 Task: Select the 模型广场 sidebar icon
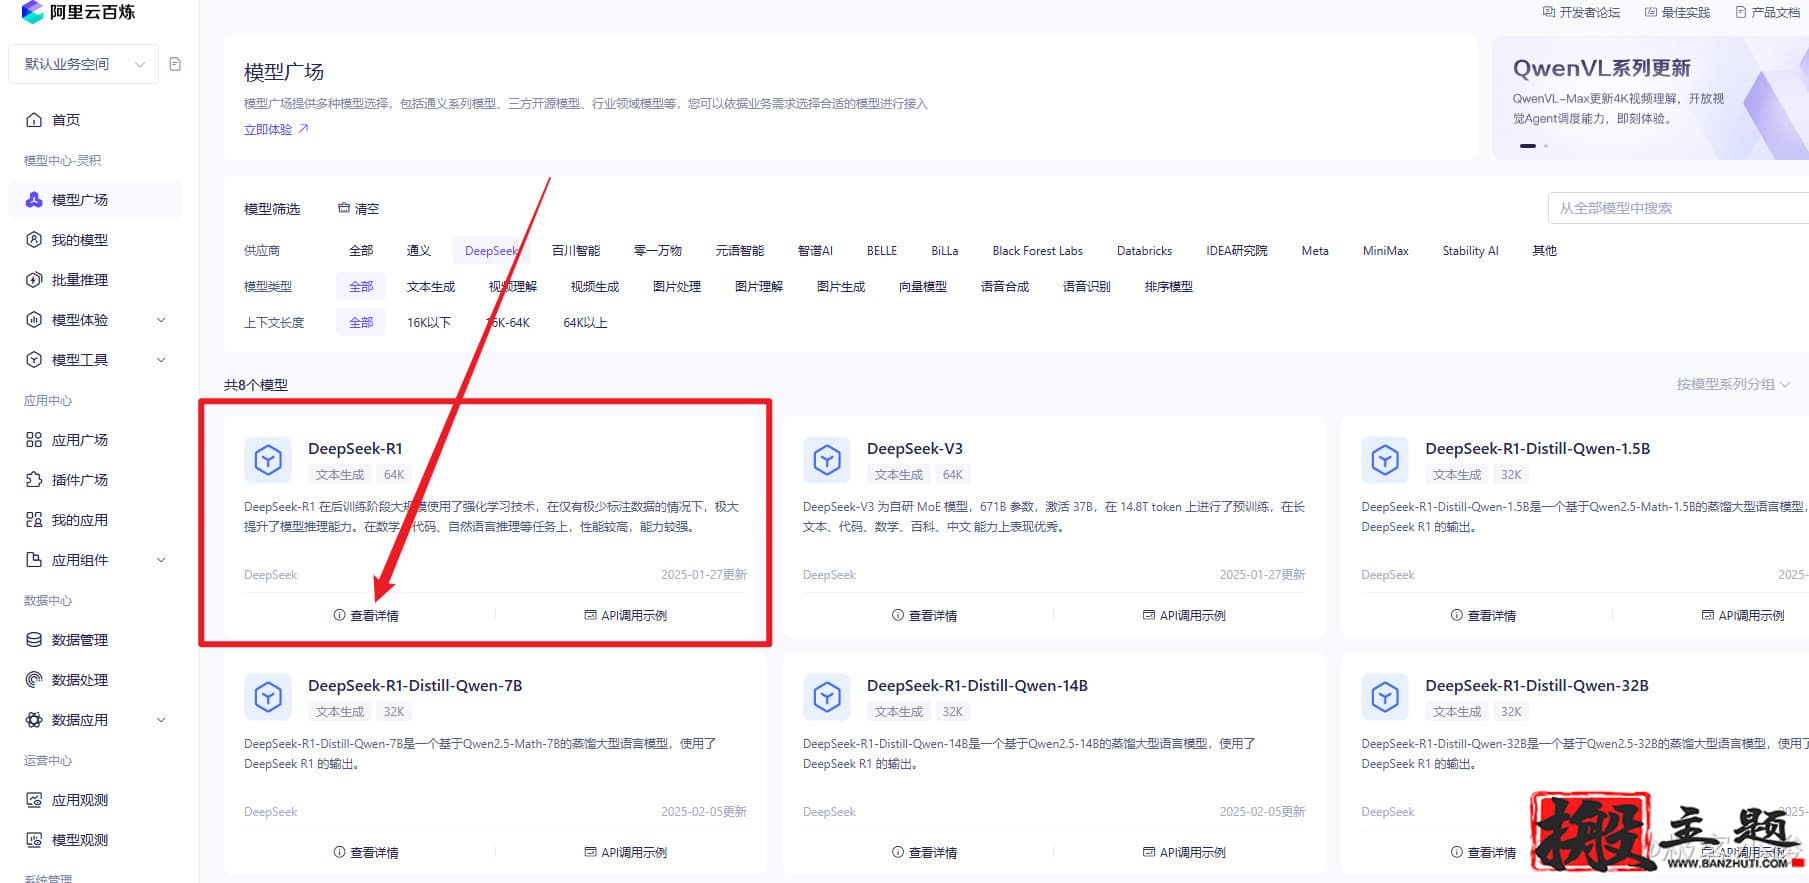[34, 200]
